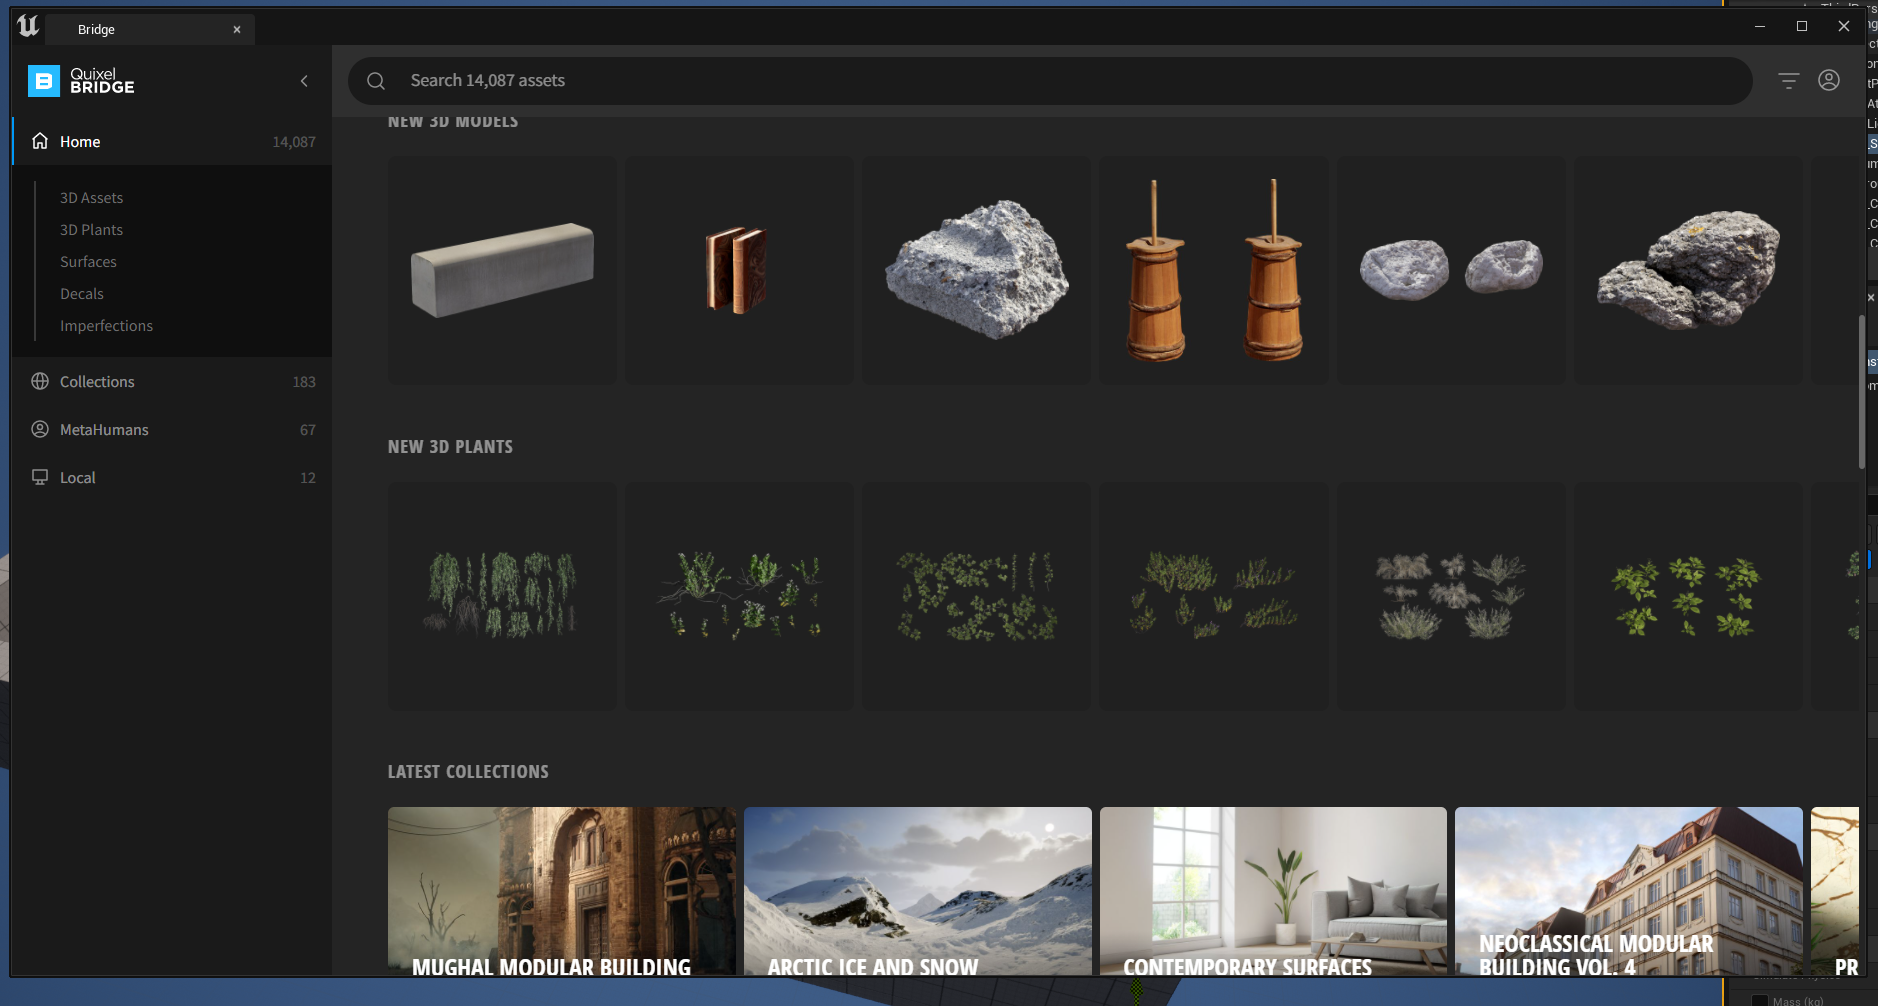Screen dimensions: 1878x1006
Task: Minimize the Bridge window
Action: 1760,26
